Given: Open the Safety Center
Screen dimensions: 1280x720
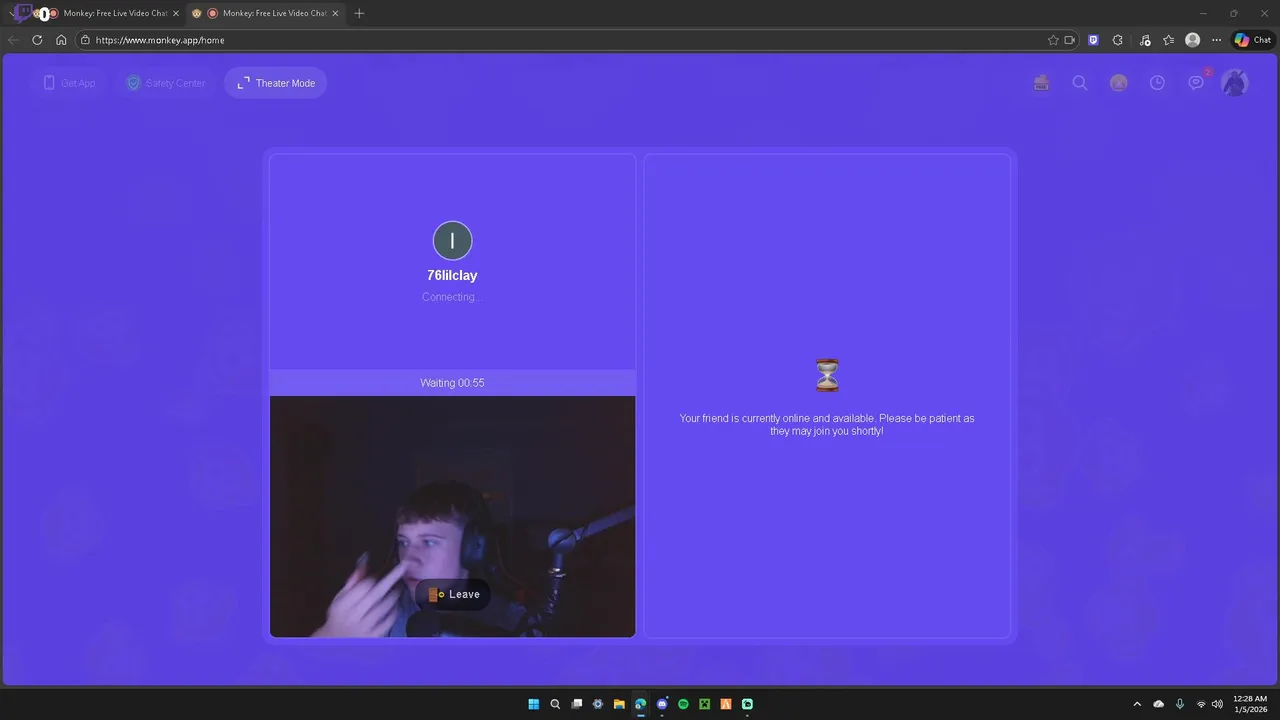Looking at the screenshot, I should 166,83.
